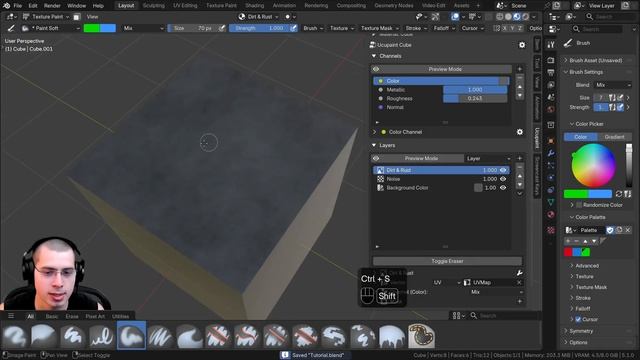Toggle strength pressure in header

(x=293, y=28)
